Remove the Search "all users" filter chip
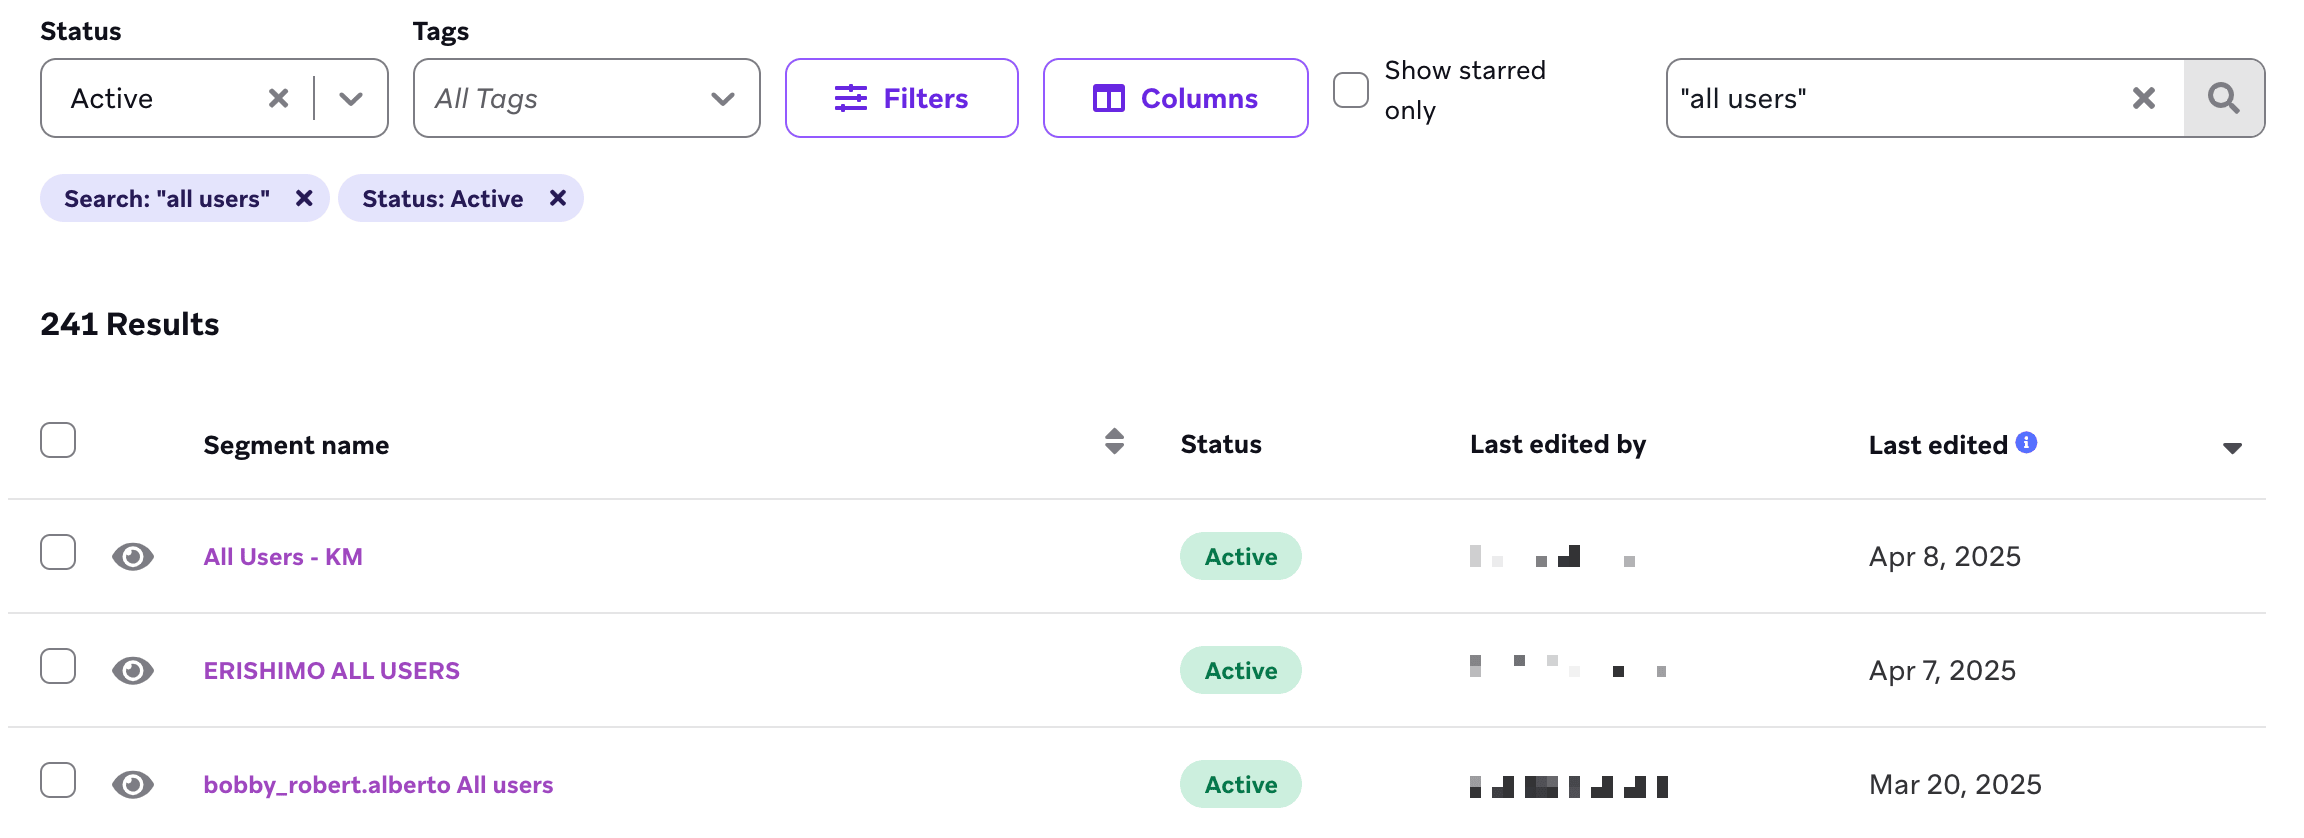 (304, 198)
